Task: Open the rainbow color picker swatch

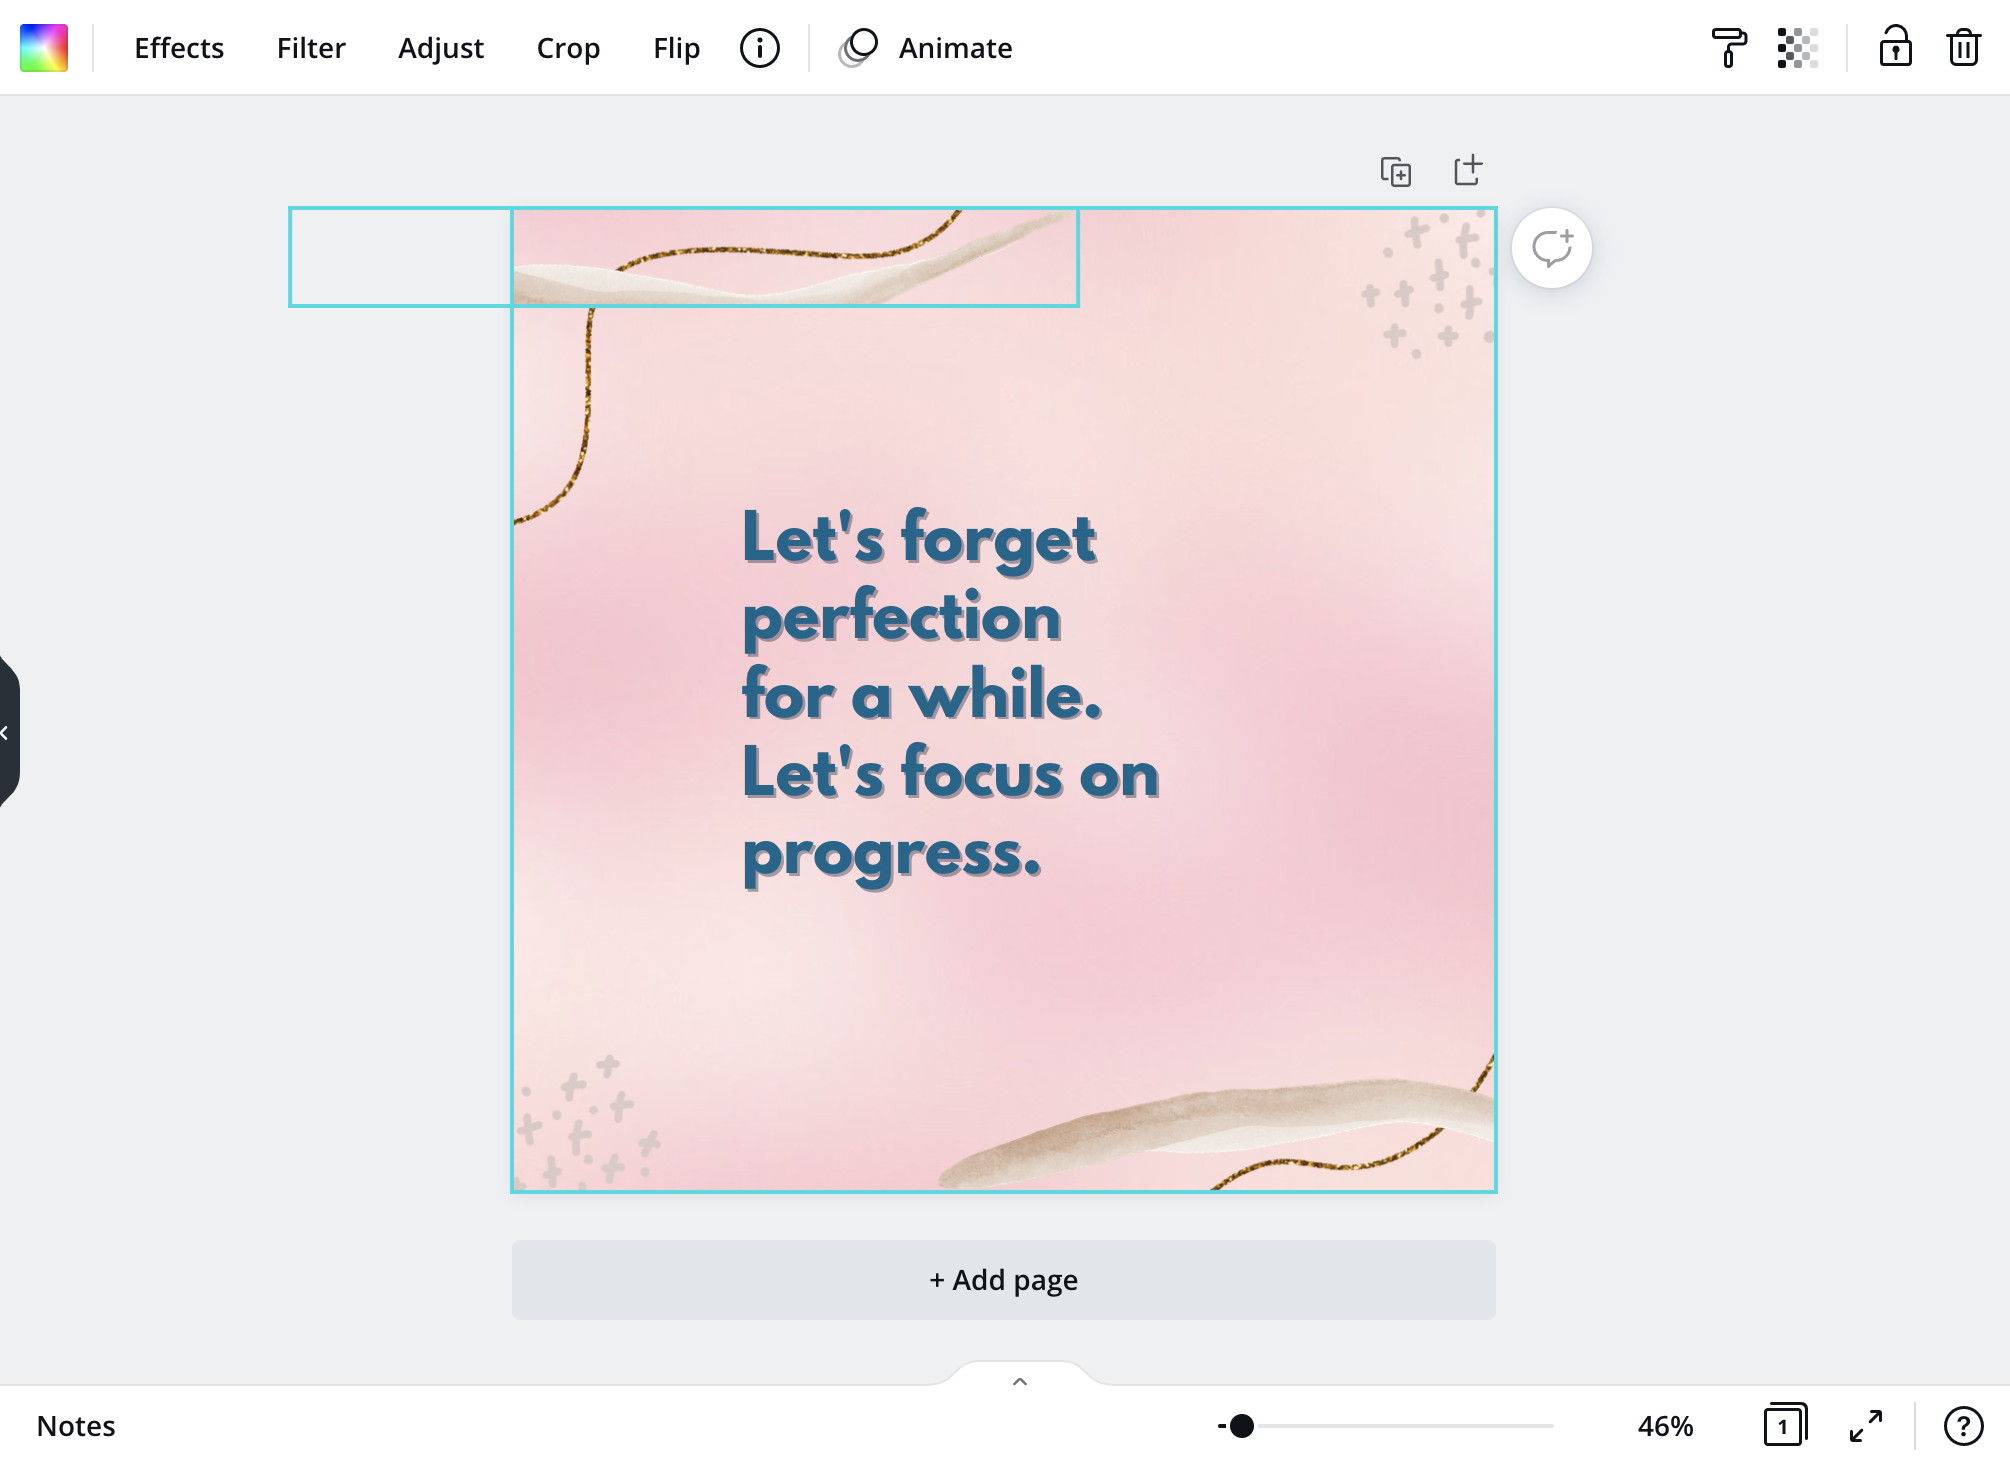Action: coord(44,48)
